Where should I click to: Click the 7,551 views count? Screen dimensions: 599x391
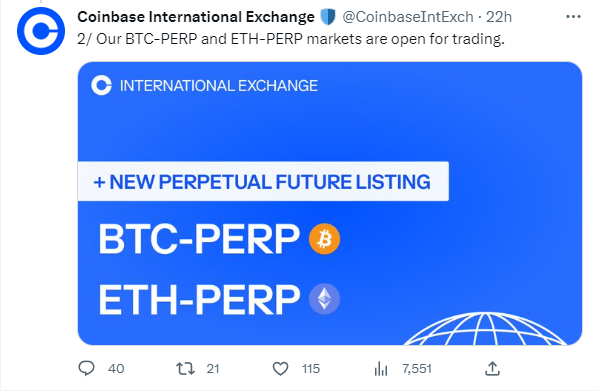pos(417,369)
